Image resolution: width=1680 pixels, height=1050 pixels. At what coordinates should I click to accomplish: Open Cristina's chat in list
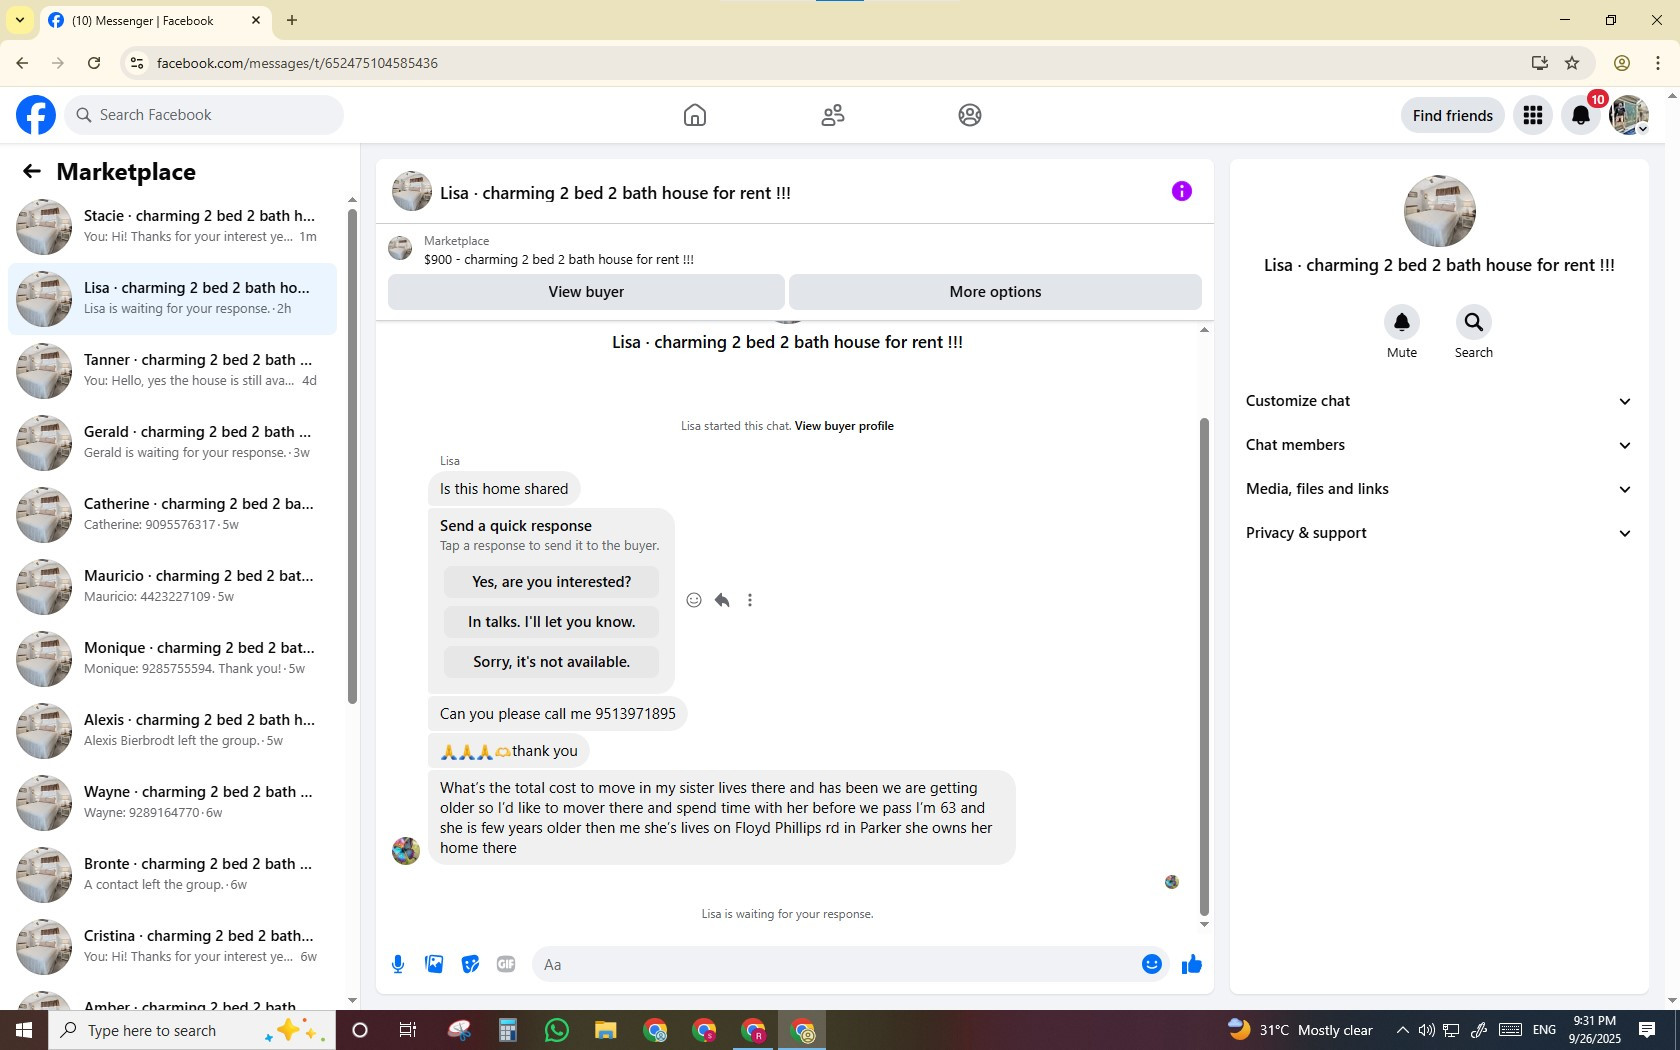tap(172, 946)
